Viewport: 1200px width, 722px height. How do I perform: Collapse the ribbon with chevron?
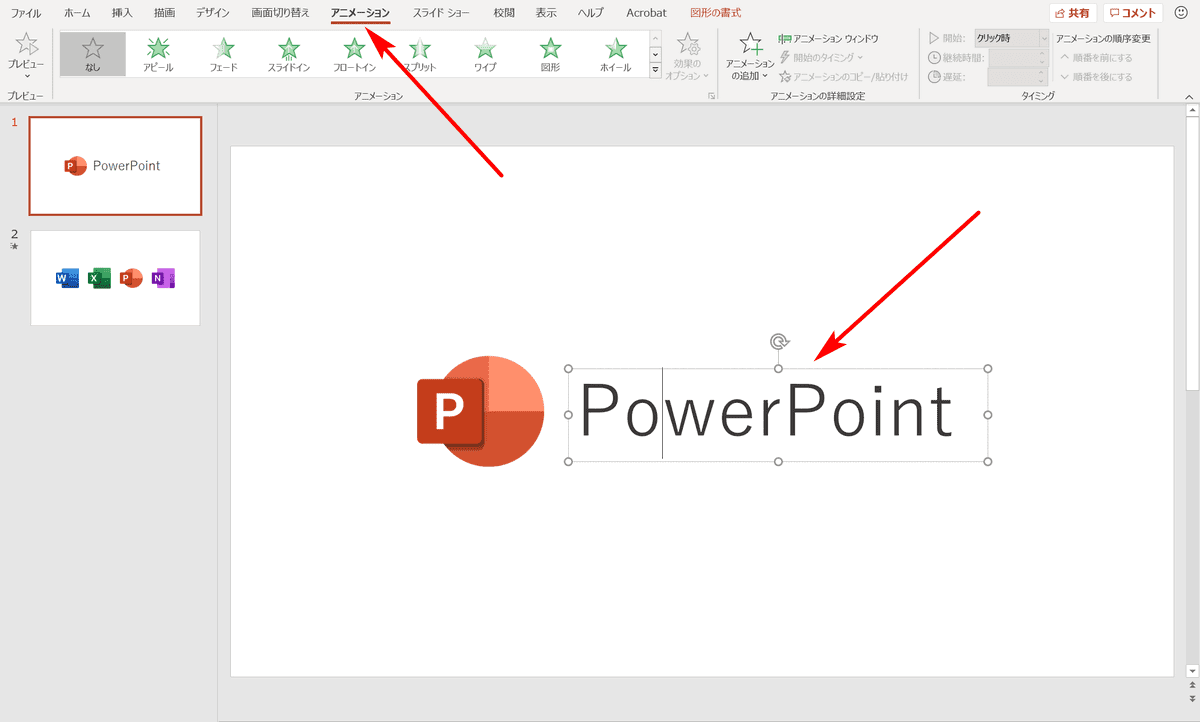coord(1190,96)
